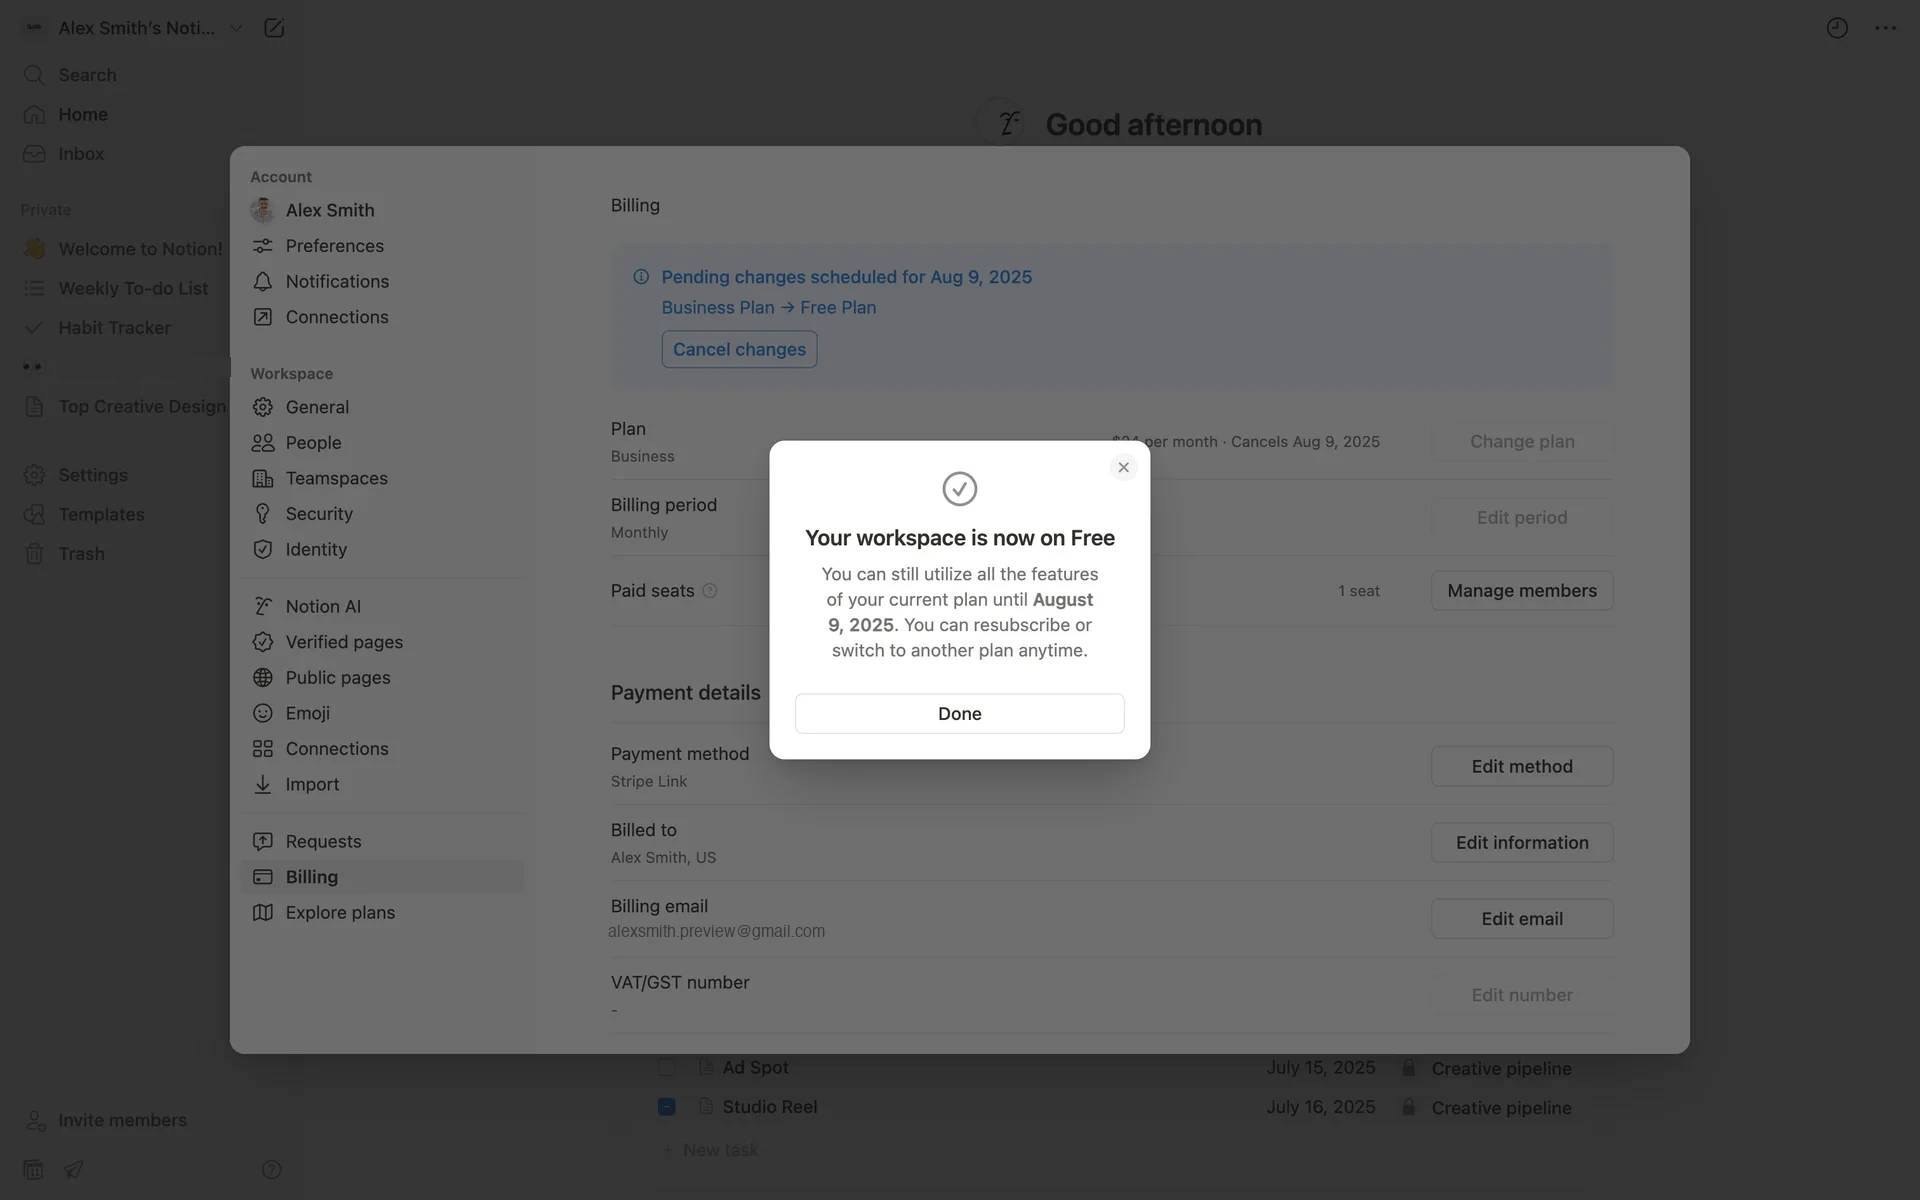This screenshot has height=1200, width=1920.
Task: Open People settings
Action: pos(382,442)
